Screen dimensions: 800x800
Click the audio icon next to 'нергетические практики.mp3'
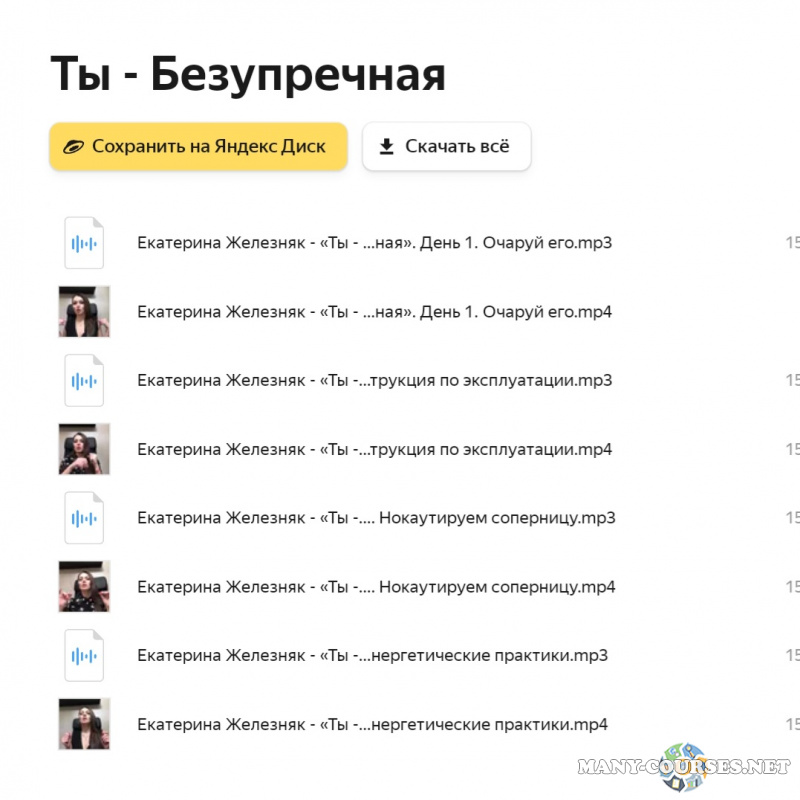click(84, 655)
